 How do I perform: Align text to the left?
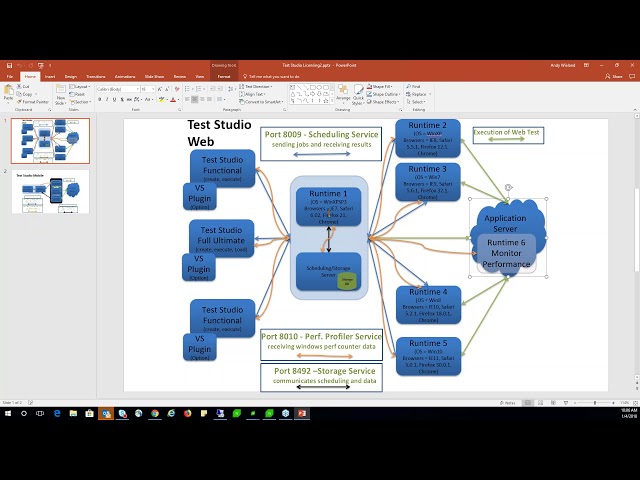[x=187, y=99]
